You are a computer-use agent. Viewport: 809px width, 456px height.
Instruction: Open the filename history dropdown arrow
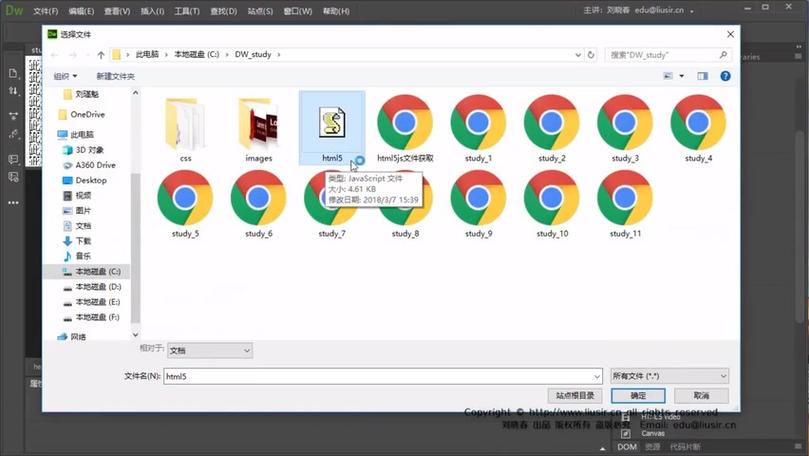pos(597,377)
